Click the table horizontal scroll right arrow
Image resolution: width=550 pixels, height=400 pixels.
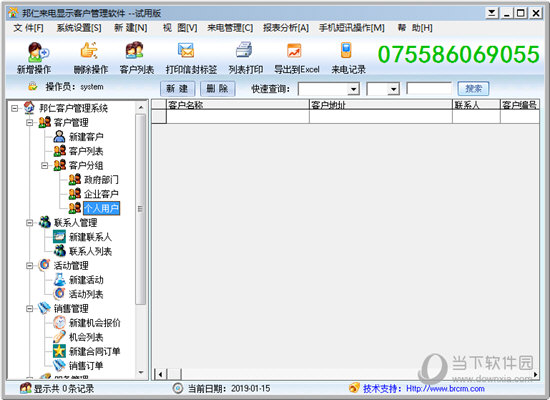point(535,374)
